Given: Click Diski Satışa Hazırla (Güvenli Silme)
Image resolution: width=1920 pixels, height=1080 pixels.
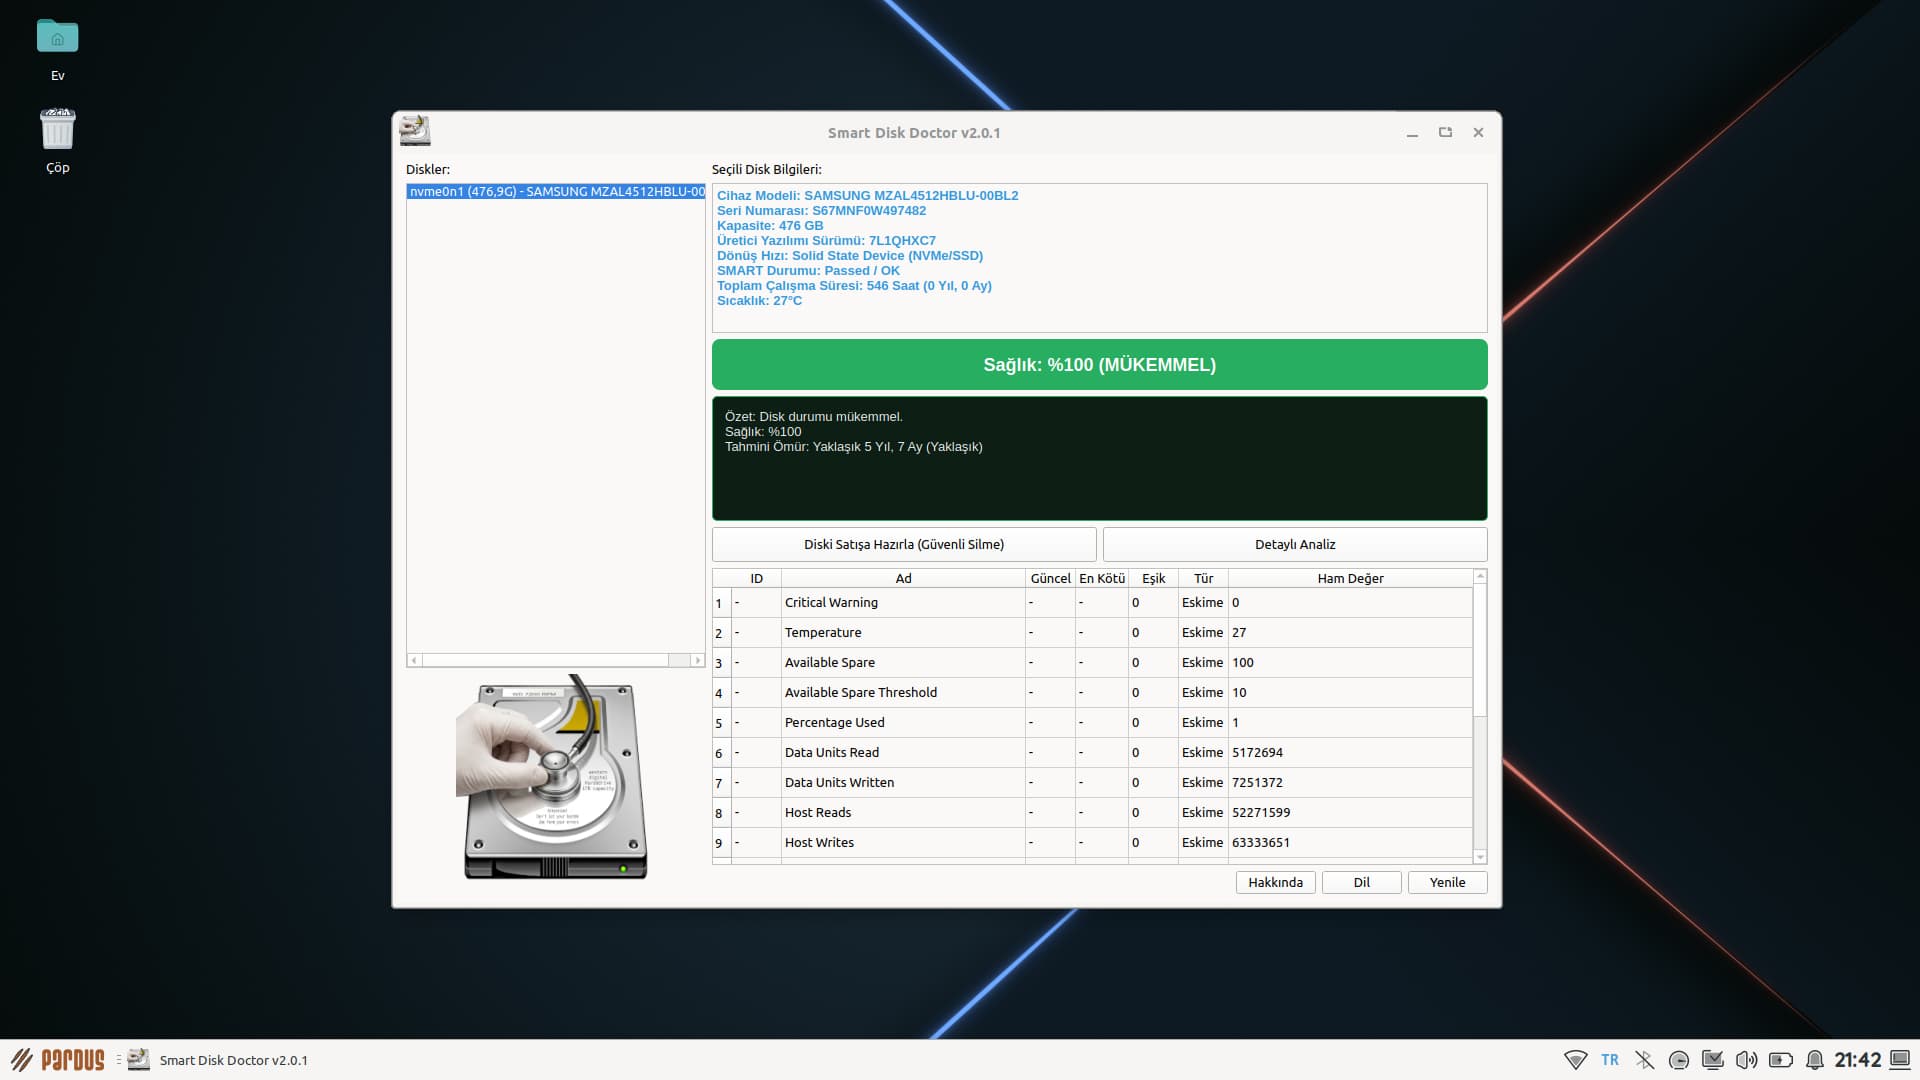Looking at the screenshot, I should (x=903, y=544).
